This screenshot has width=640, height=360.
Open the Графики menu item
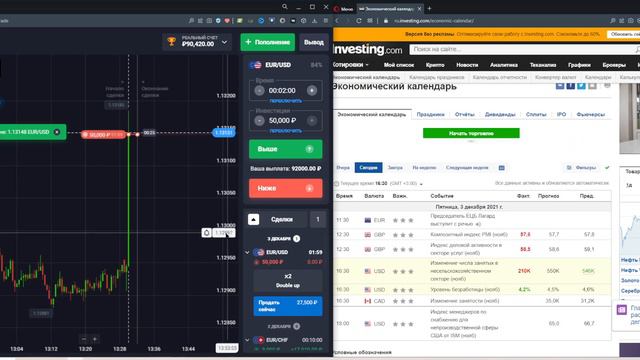coord(579,65)
